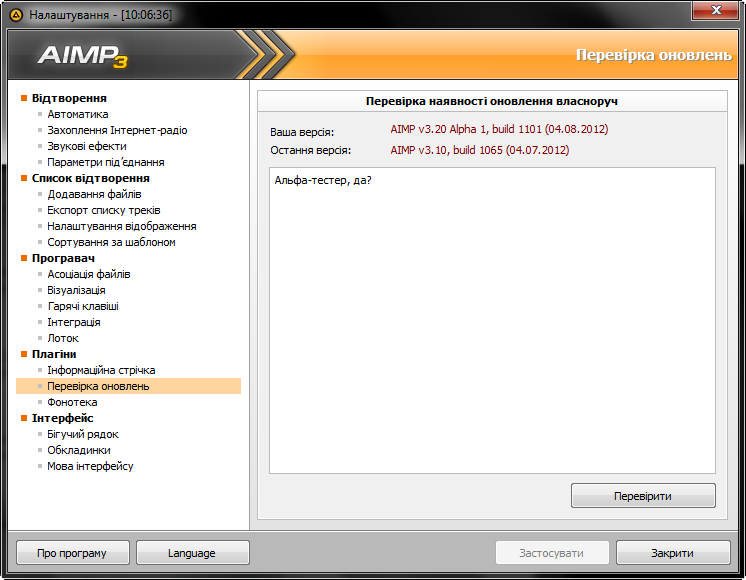Open Мова інтерфейсу settings
Screen dimensions: 746x580
pos(90,466)
